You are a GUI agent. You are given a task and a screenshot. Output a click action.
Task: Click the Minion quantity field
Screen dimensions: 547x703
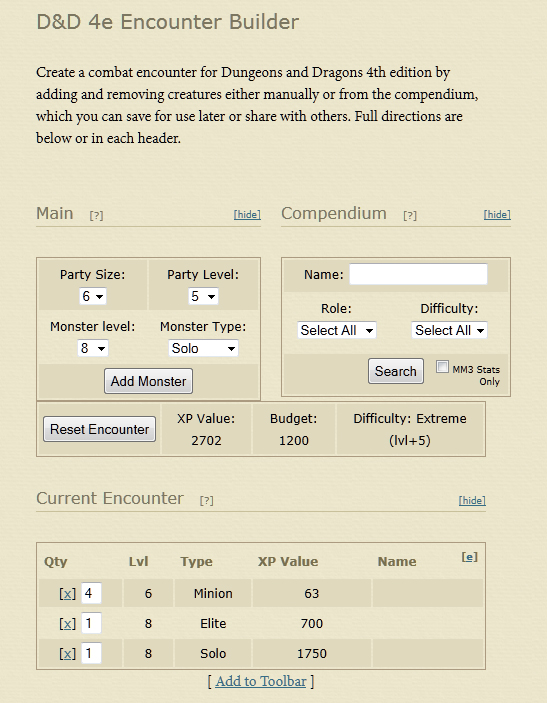point(91,593)
